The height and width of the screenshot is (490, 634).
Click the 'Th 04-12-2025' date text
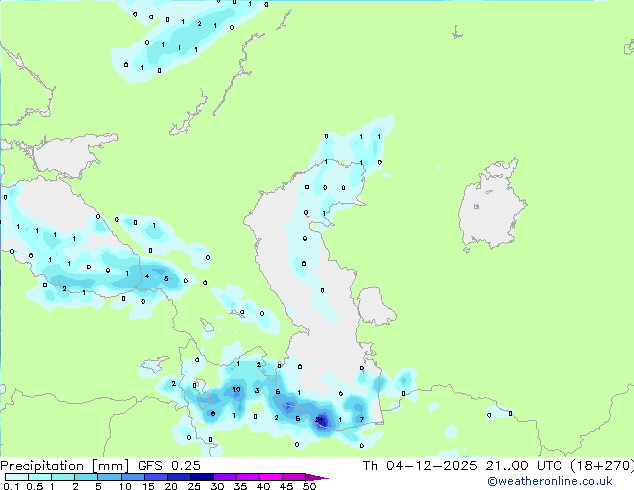click(420, 466)
